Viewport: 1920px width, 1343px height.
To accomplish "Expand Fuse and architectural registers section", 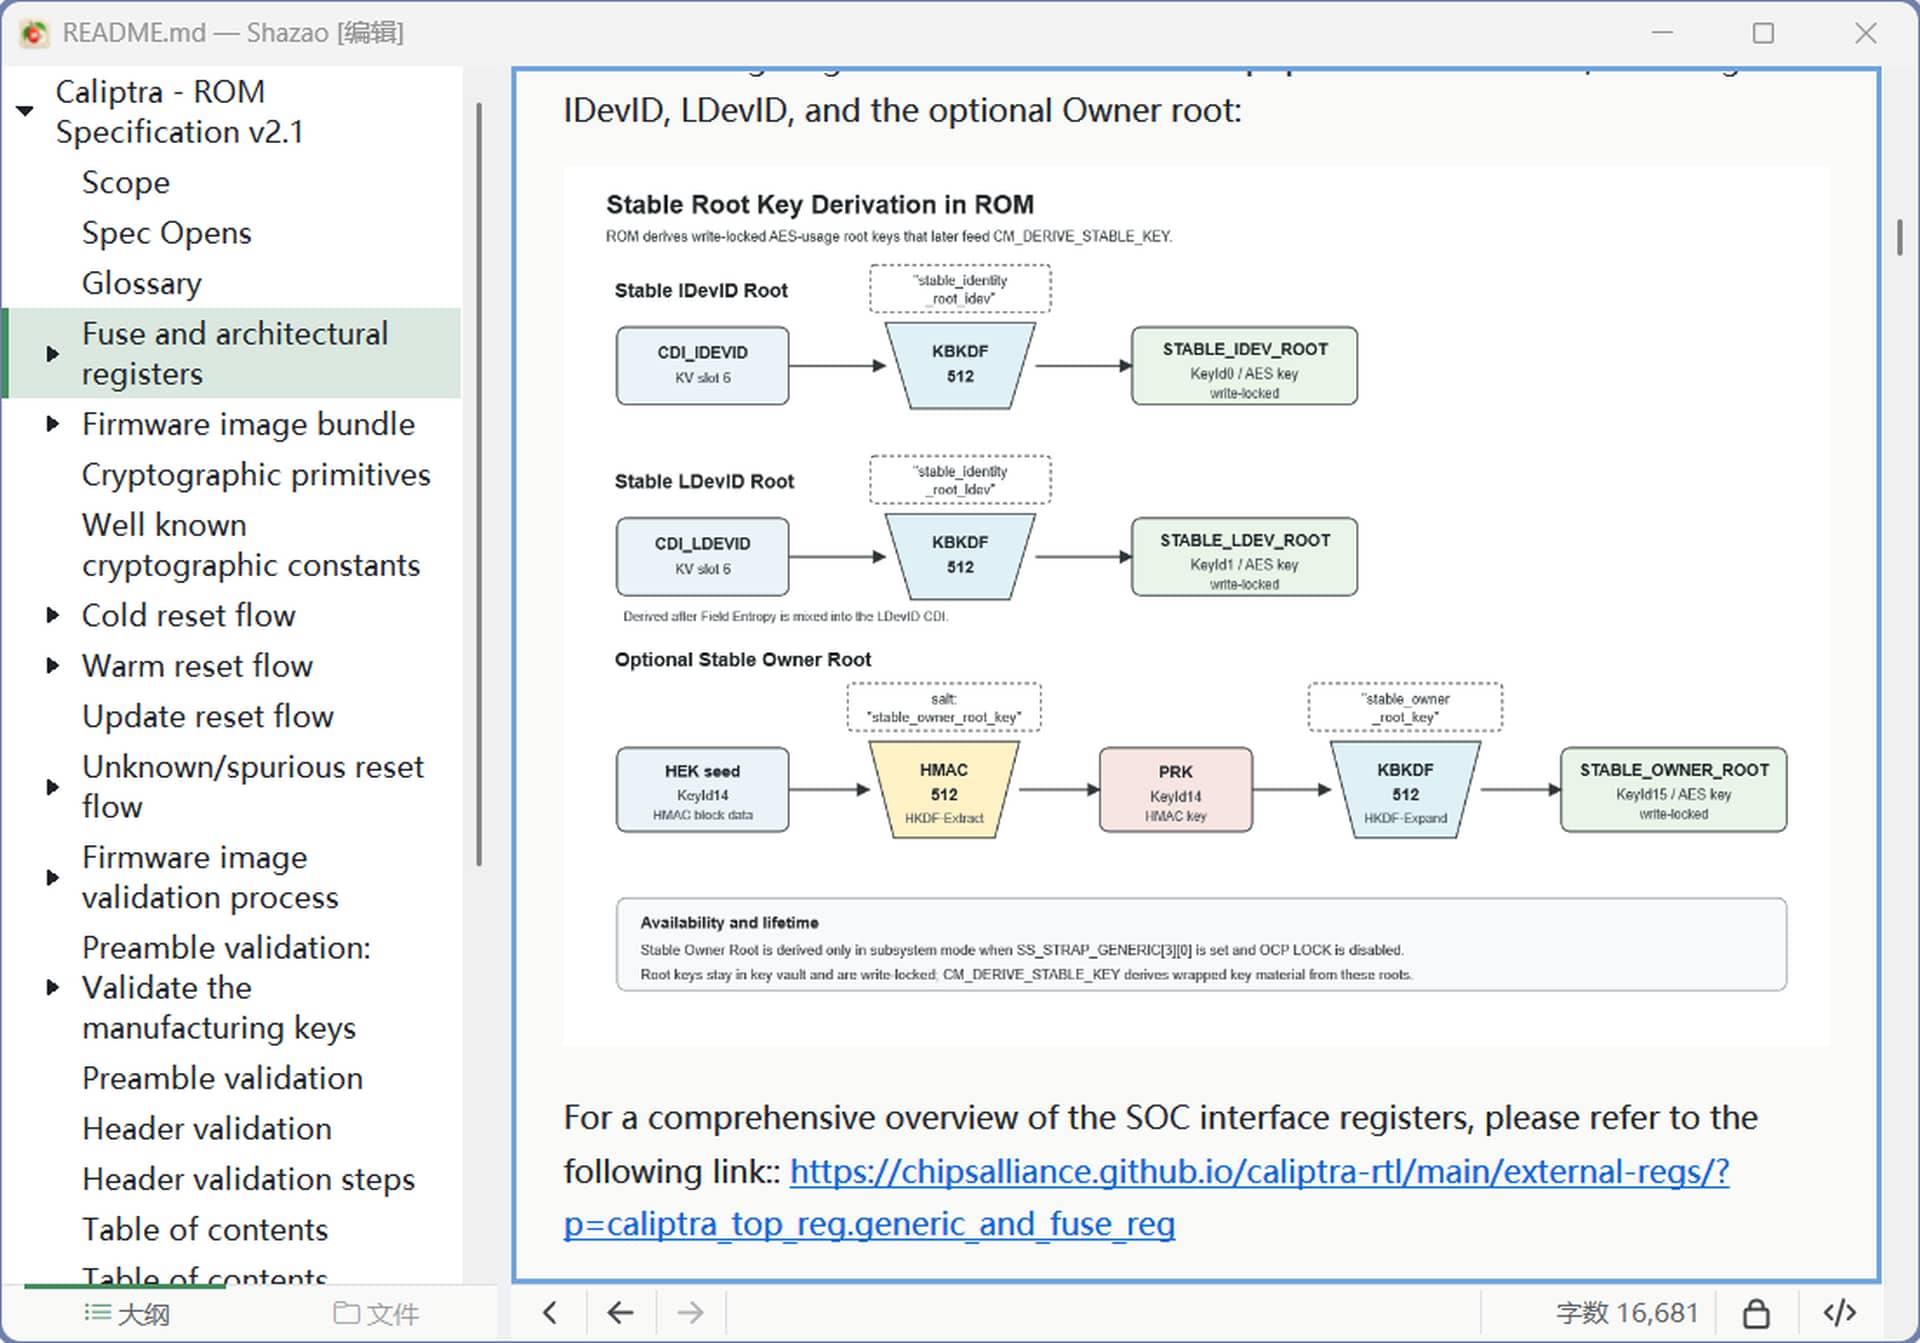I will click(x=53, y=353).
